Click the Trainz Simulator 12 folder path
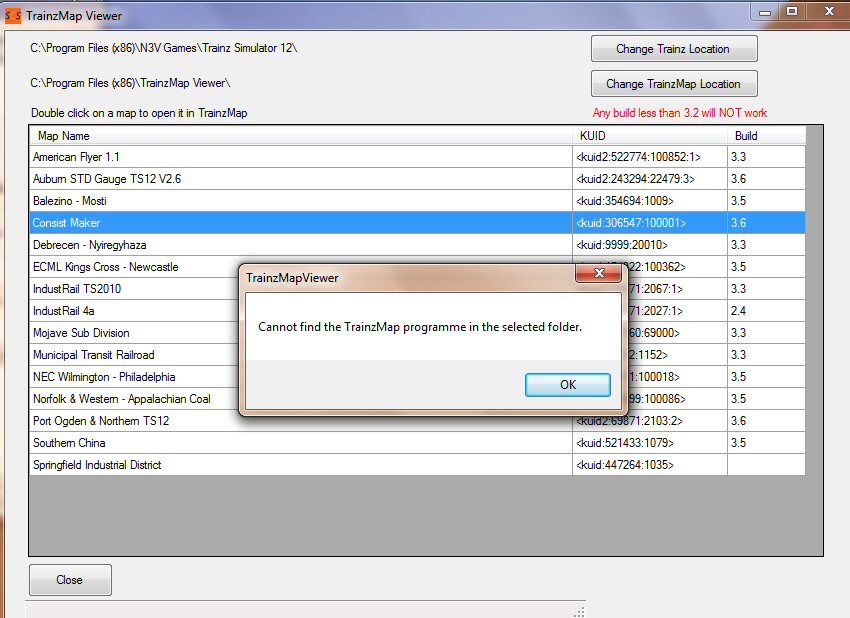Image resolution: width=850 pixels, height=618 pixels. [164, 48]
